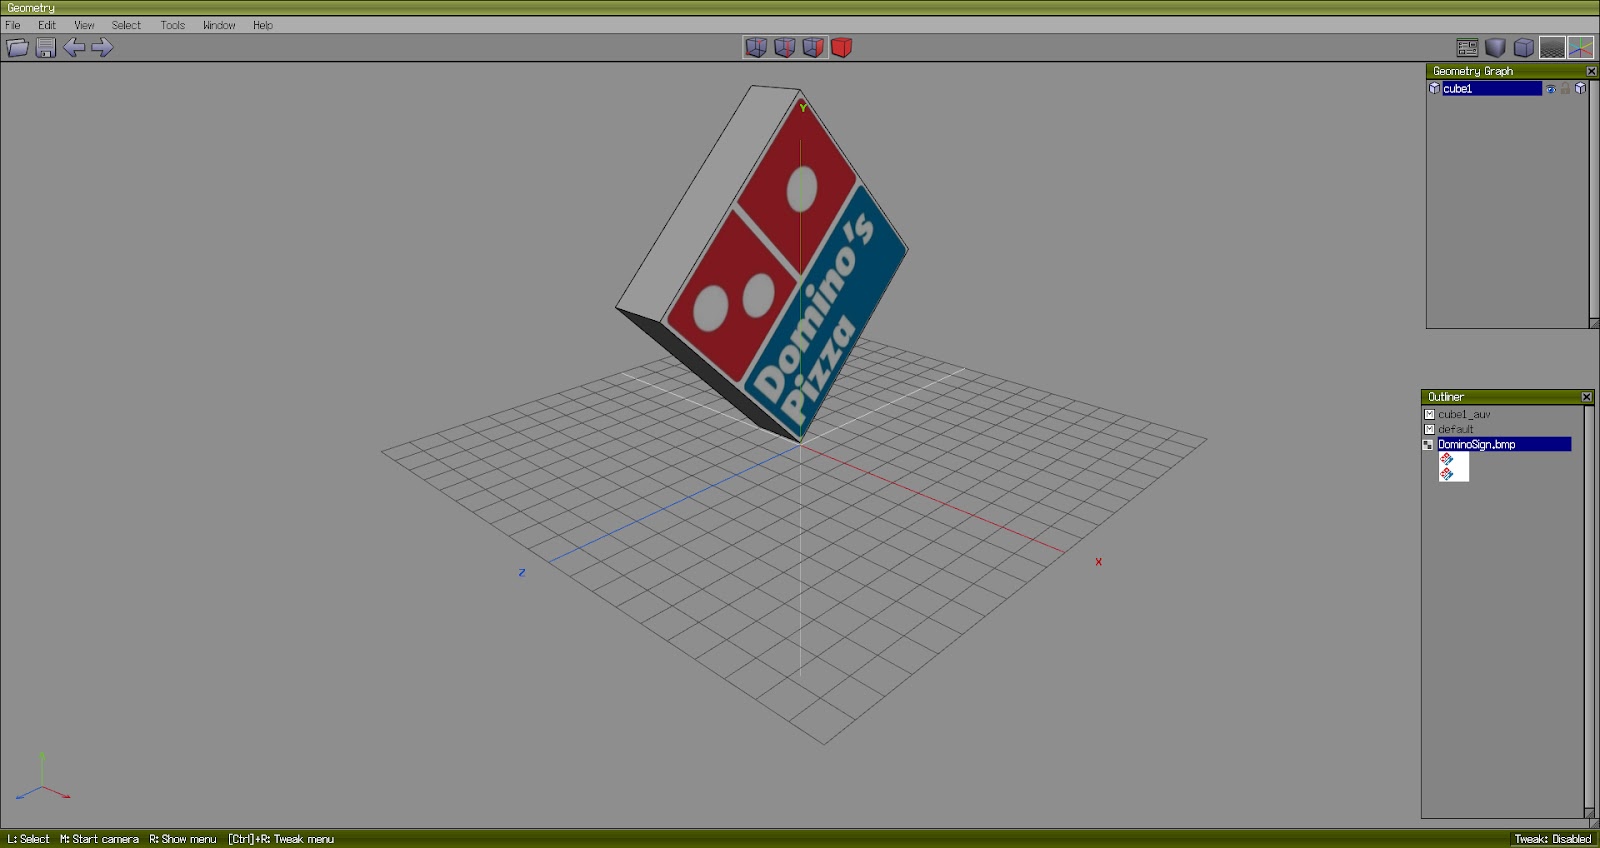The height and width of the screenshot is (848, 1600).
Task: Click the material icon beside cube1_auv
Action: point(1429,414)
